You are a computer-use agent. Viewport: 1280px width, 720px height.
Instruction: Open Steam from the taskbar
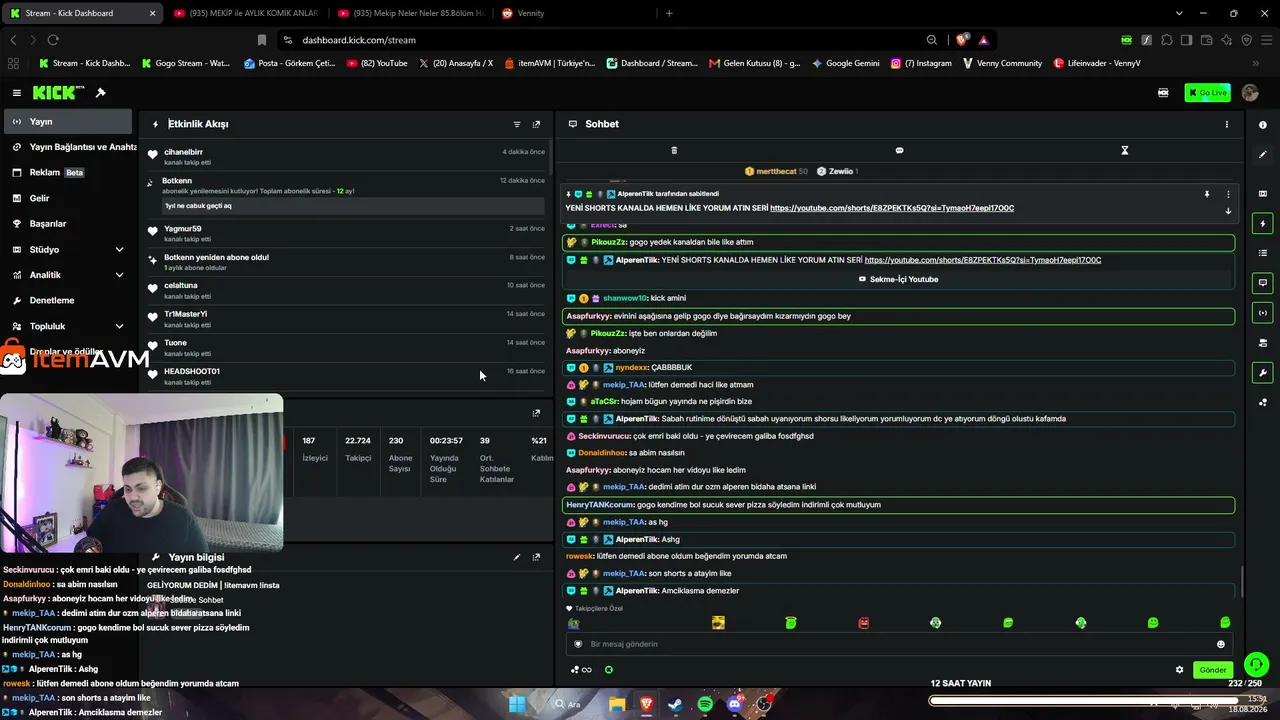[x=675, y=704]
